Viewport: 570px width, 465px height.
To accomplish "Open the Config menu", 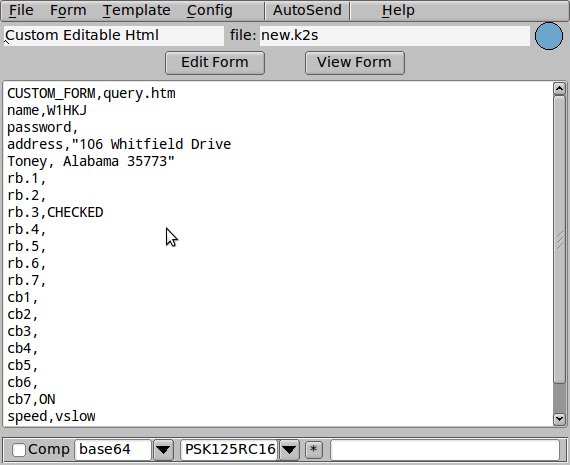I will (x=210, y=10).
